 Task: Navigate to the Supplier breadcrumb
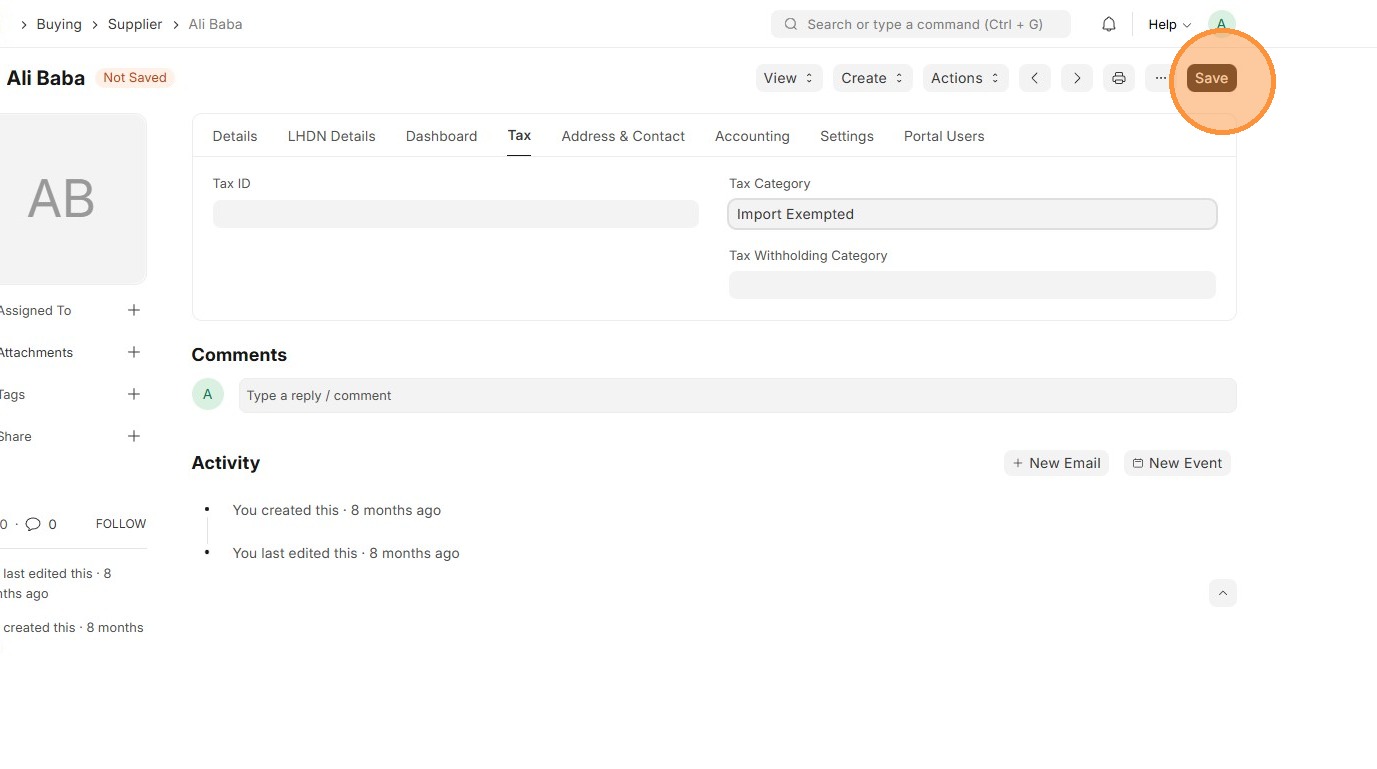click(x=135, y=24)
